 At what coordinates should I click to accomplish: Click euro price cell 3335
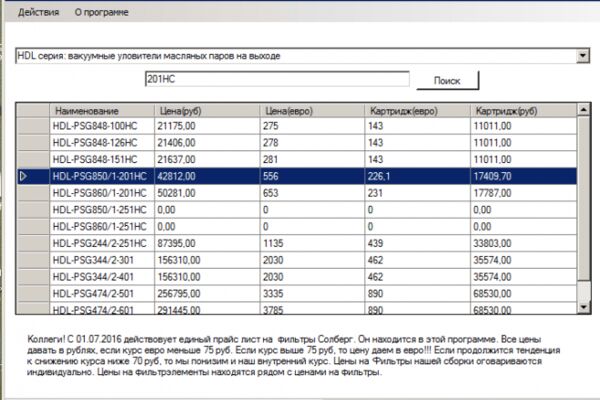312,294
